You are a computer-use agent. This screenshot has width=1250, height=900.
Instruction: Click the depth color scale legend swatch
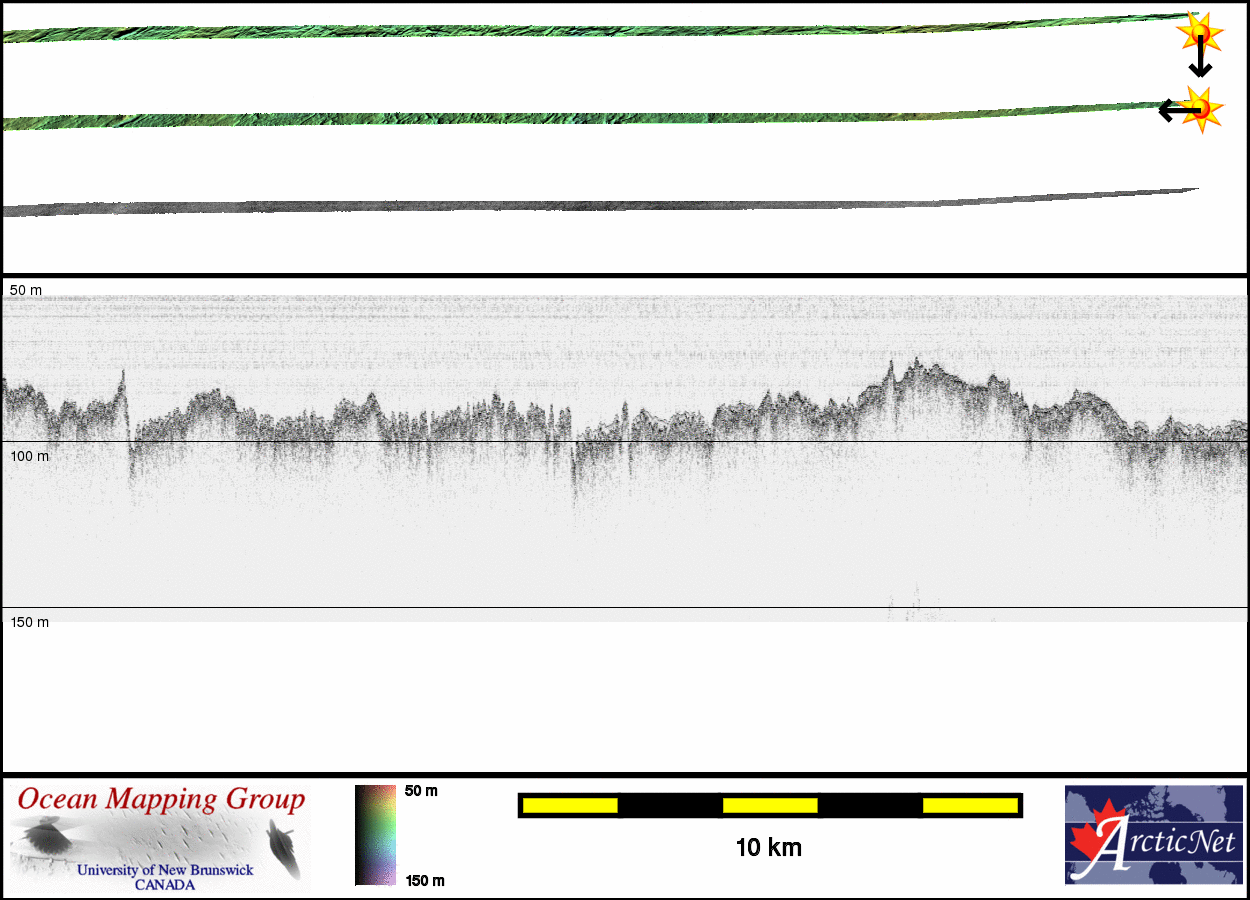click(375, 835)
